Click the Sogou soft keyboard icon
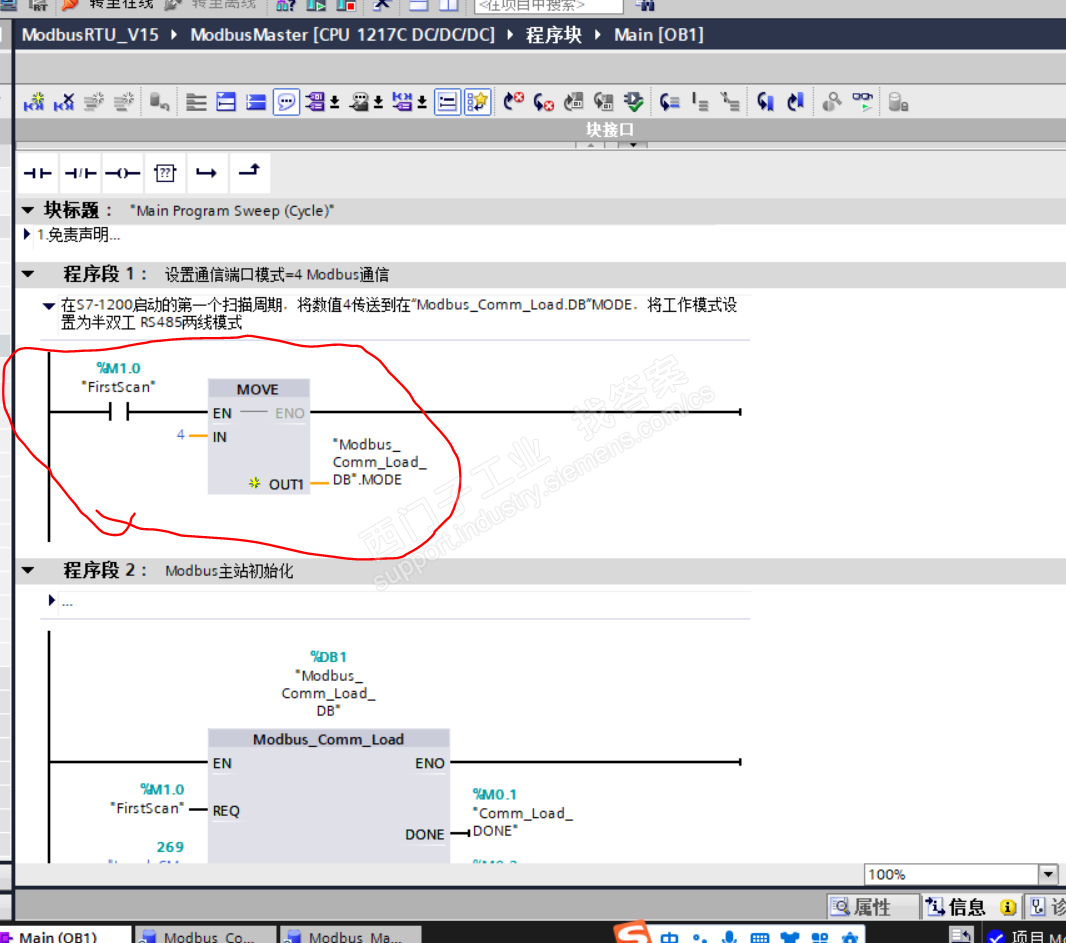 [759, 938]
